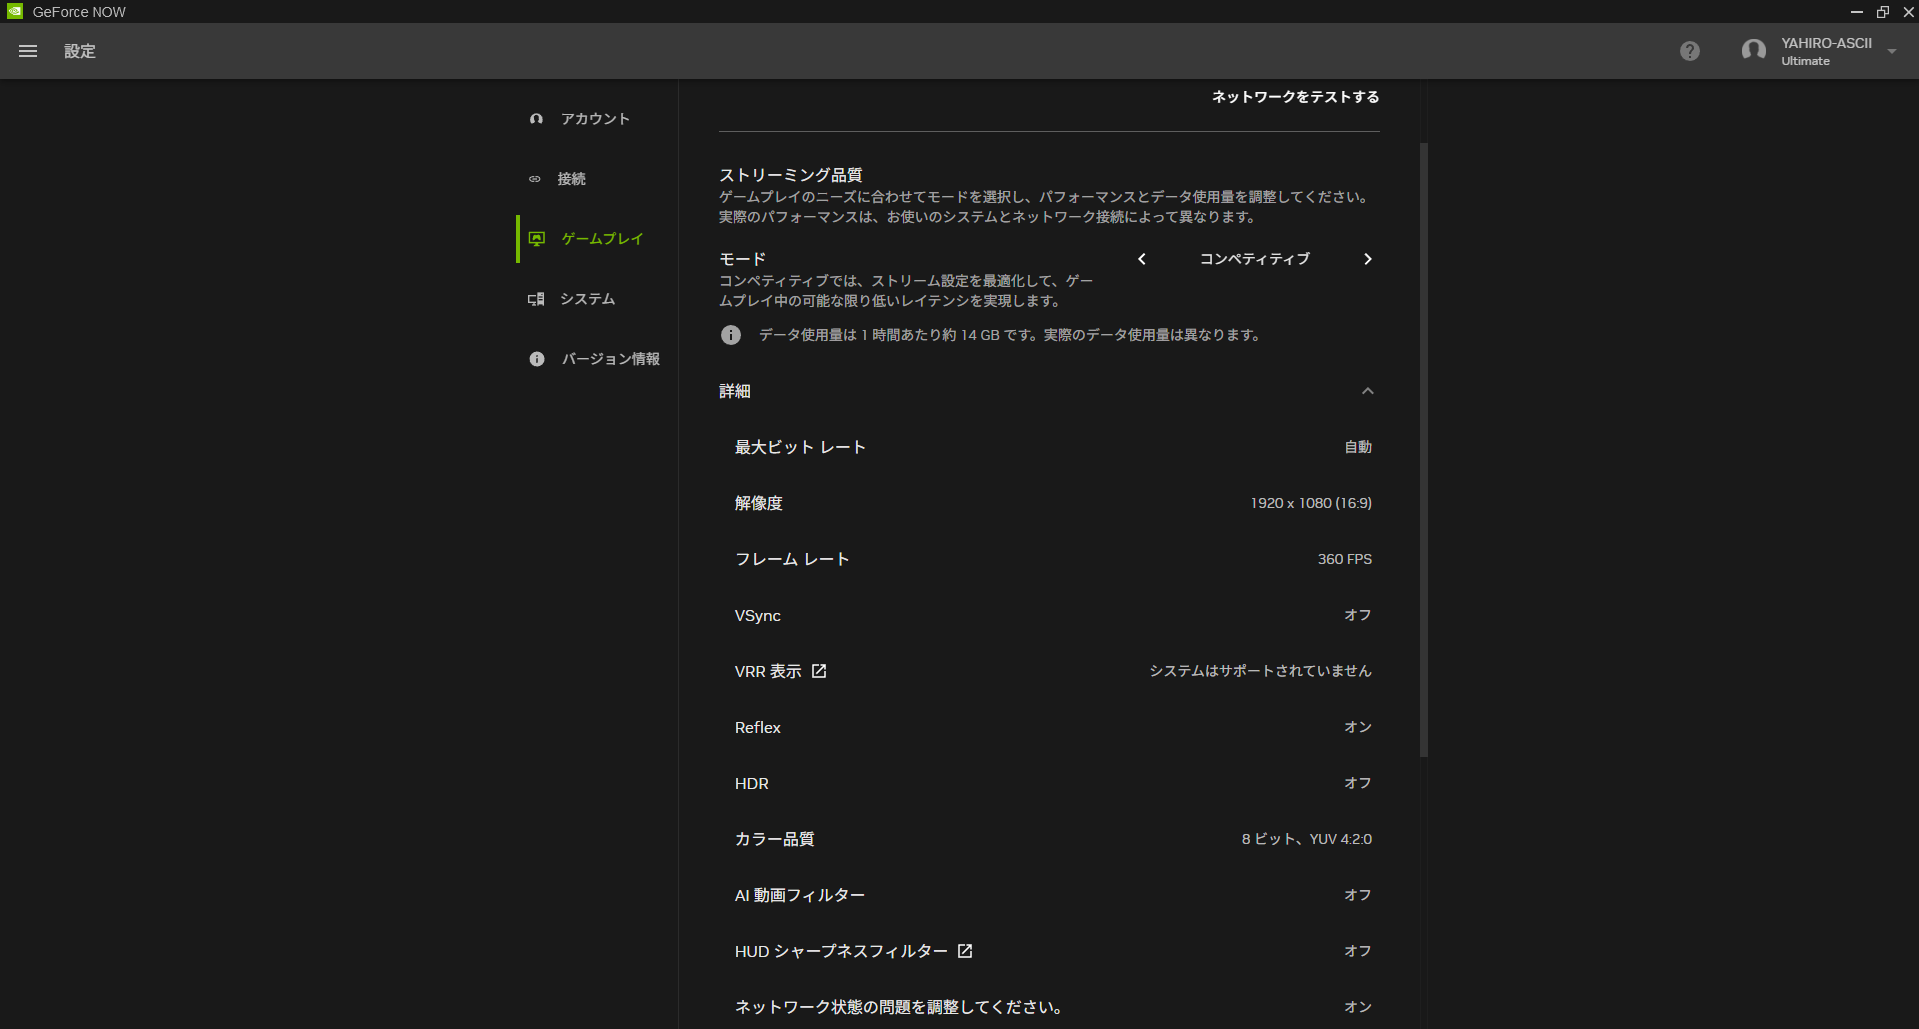Screen dimensions: 1919x1029
Task: Open the バージョン情報 tab
Action: click(x=597, y=359)
